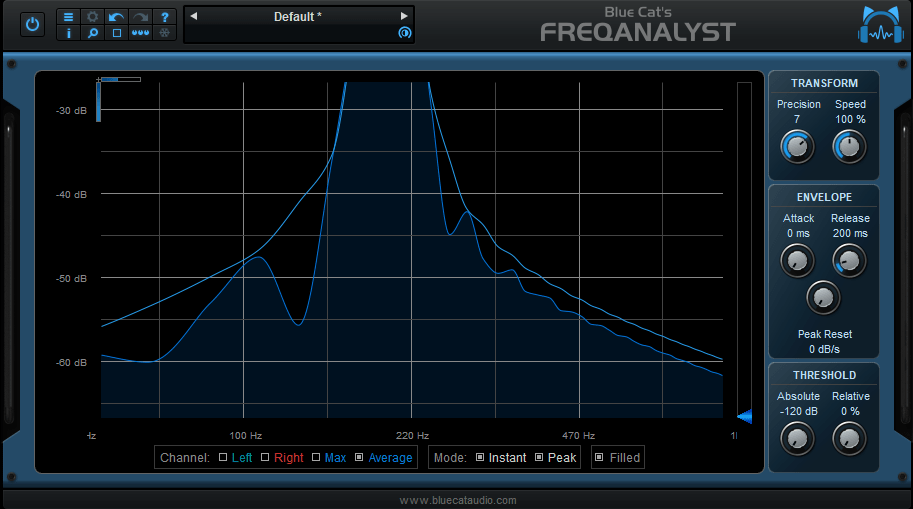Click the Precision knob
This screenshot has width=913, height=509.
797,147
